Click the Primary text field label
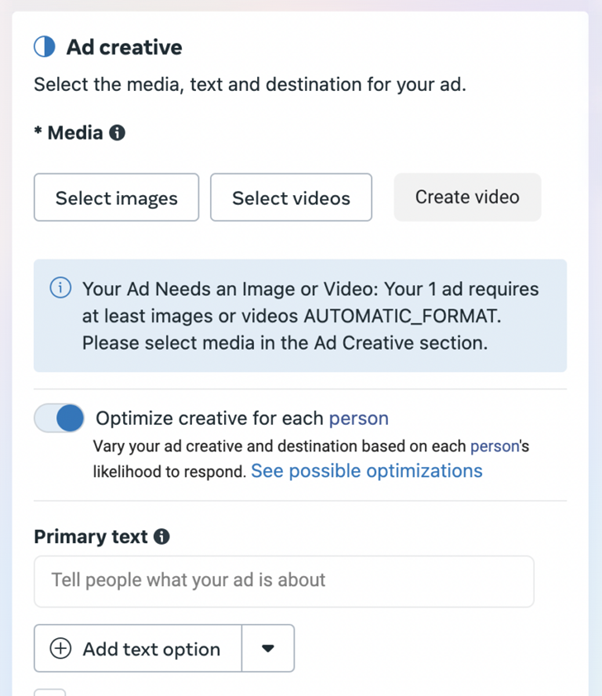The height and width of the screenshot is (696, 602). 91,537
